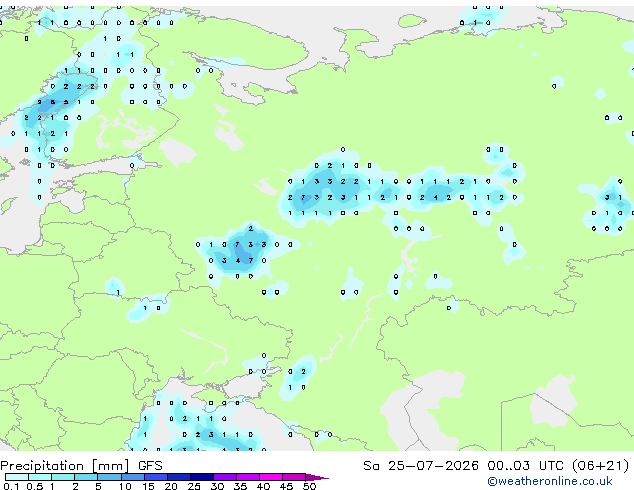Click the date 'Sa 25-07-2026'

click(x=421, y=466)
